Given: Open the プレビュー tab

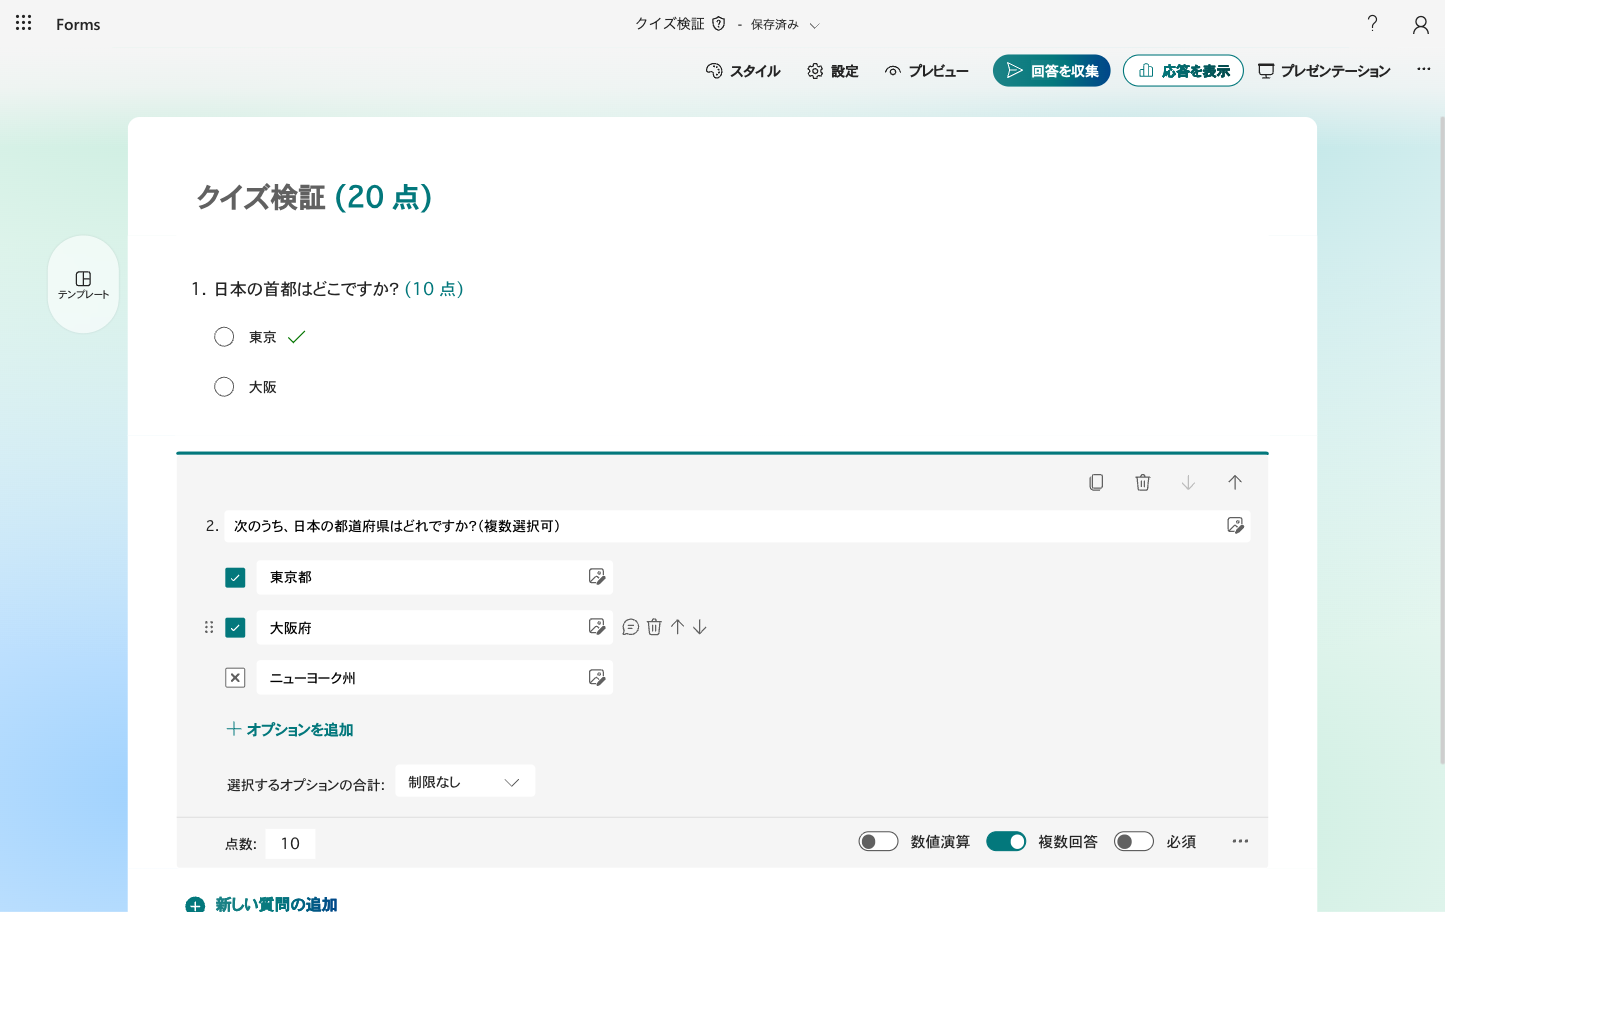Looking at the screenshot, I should pos(926,71).
